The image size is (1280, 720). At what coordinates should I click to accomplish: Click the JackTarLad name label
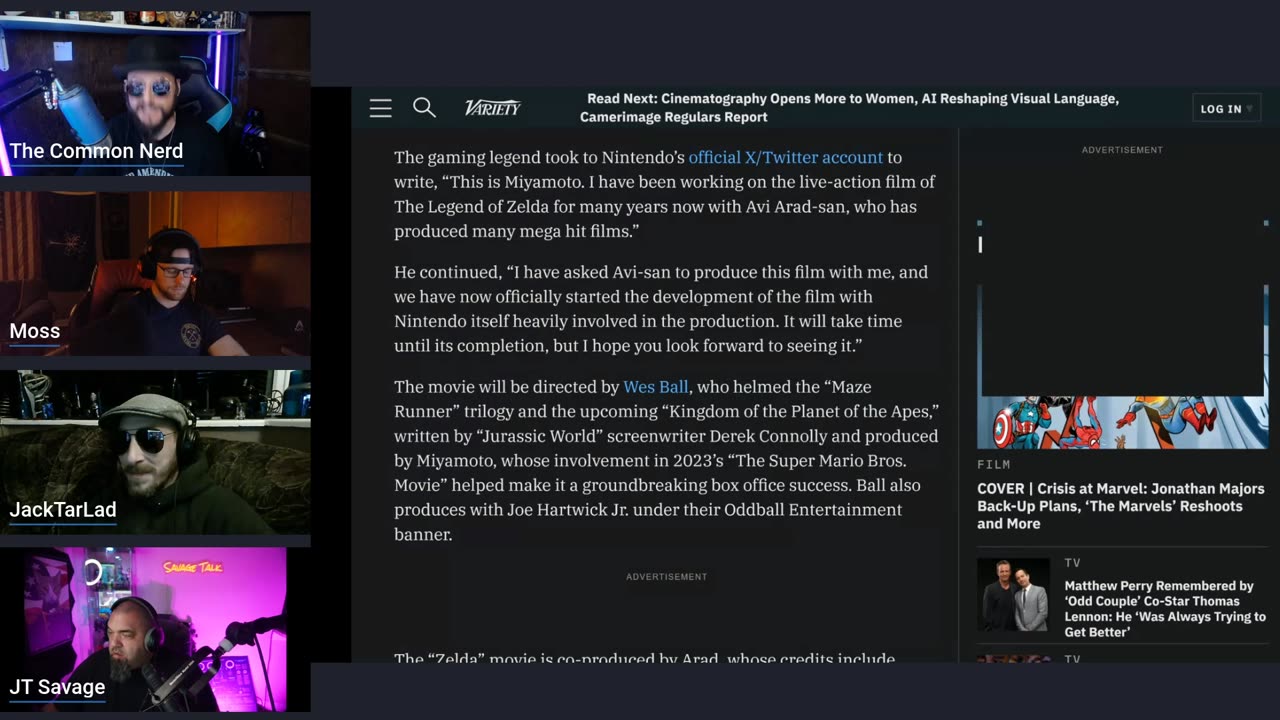click(x=62, y=510)
